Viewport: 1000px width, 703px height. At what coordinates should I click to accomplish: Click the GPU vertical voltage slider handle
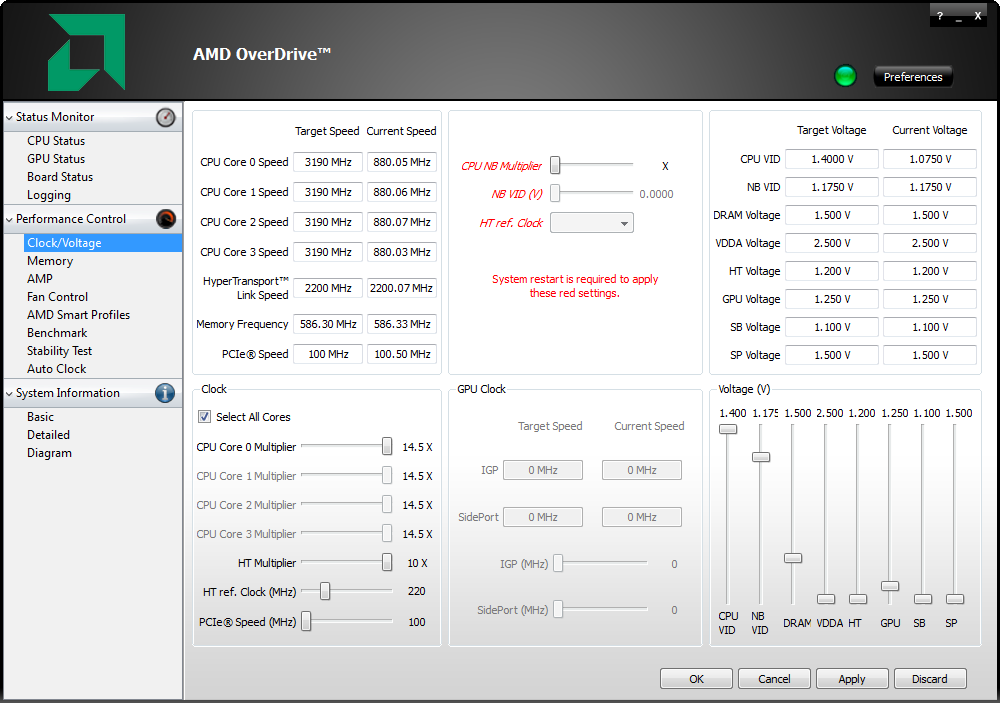[x=890, y=586]
